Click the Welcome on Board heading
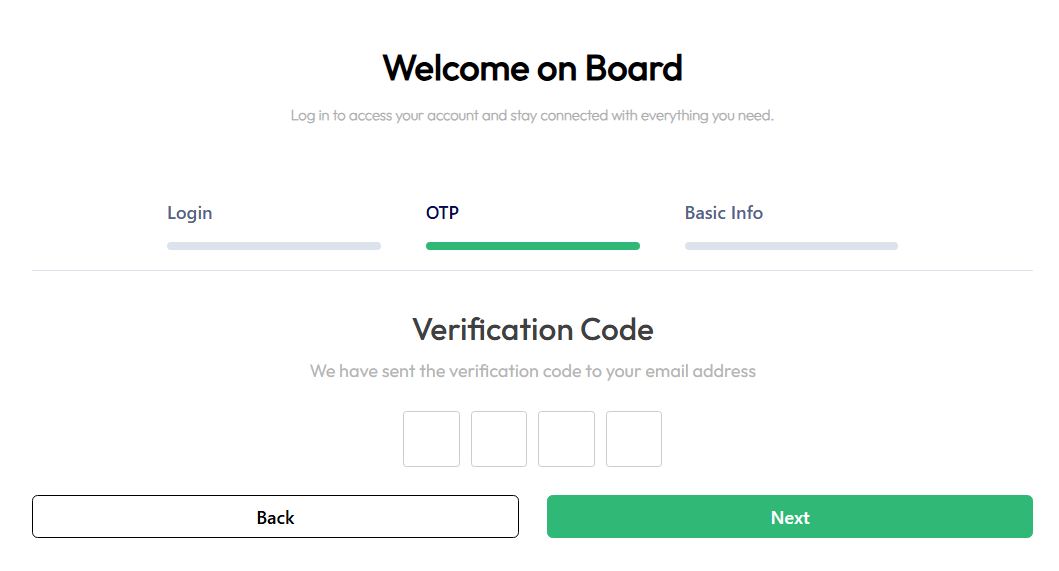The width and height of the screenshot is (1059, 571). point(532,68)
